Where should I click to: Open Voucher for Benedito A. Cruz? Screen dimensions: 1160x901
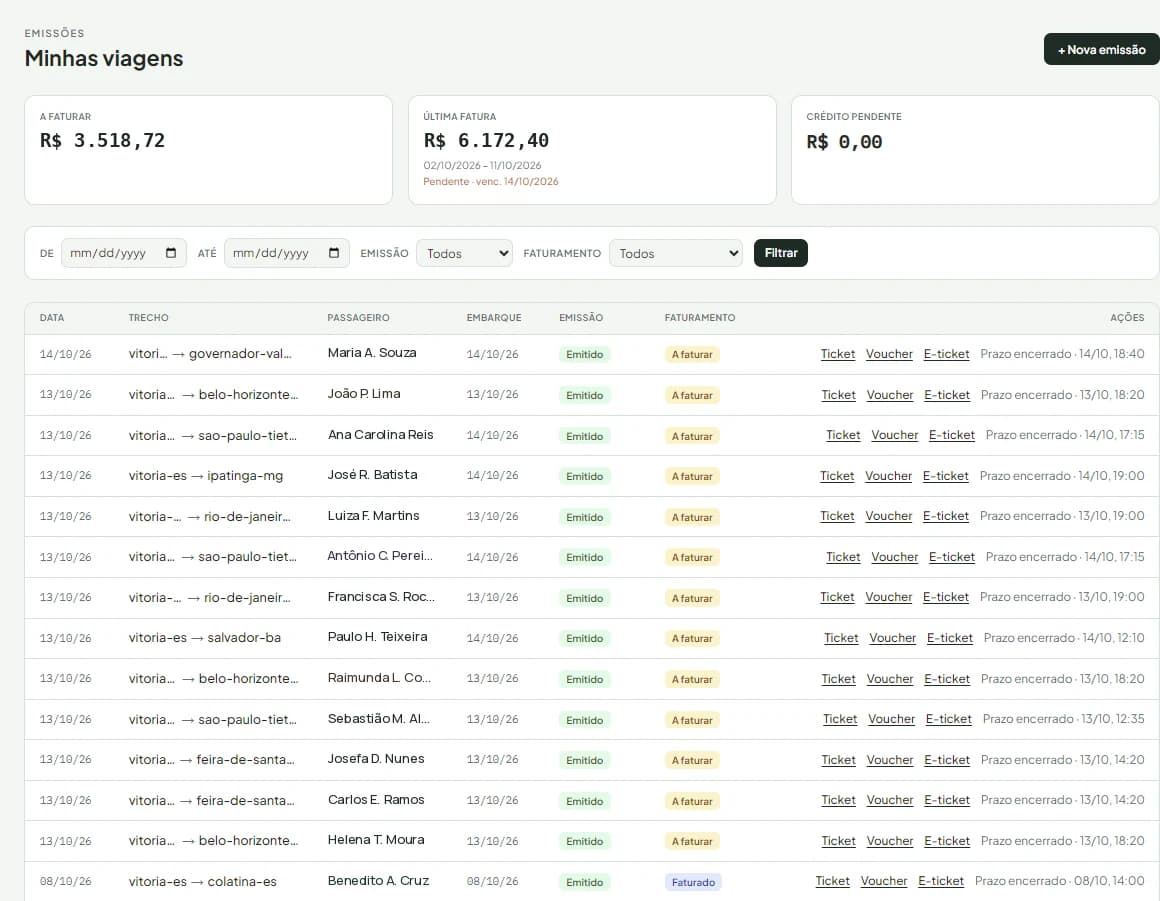884,881
